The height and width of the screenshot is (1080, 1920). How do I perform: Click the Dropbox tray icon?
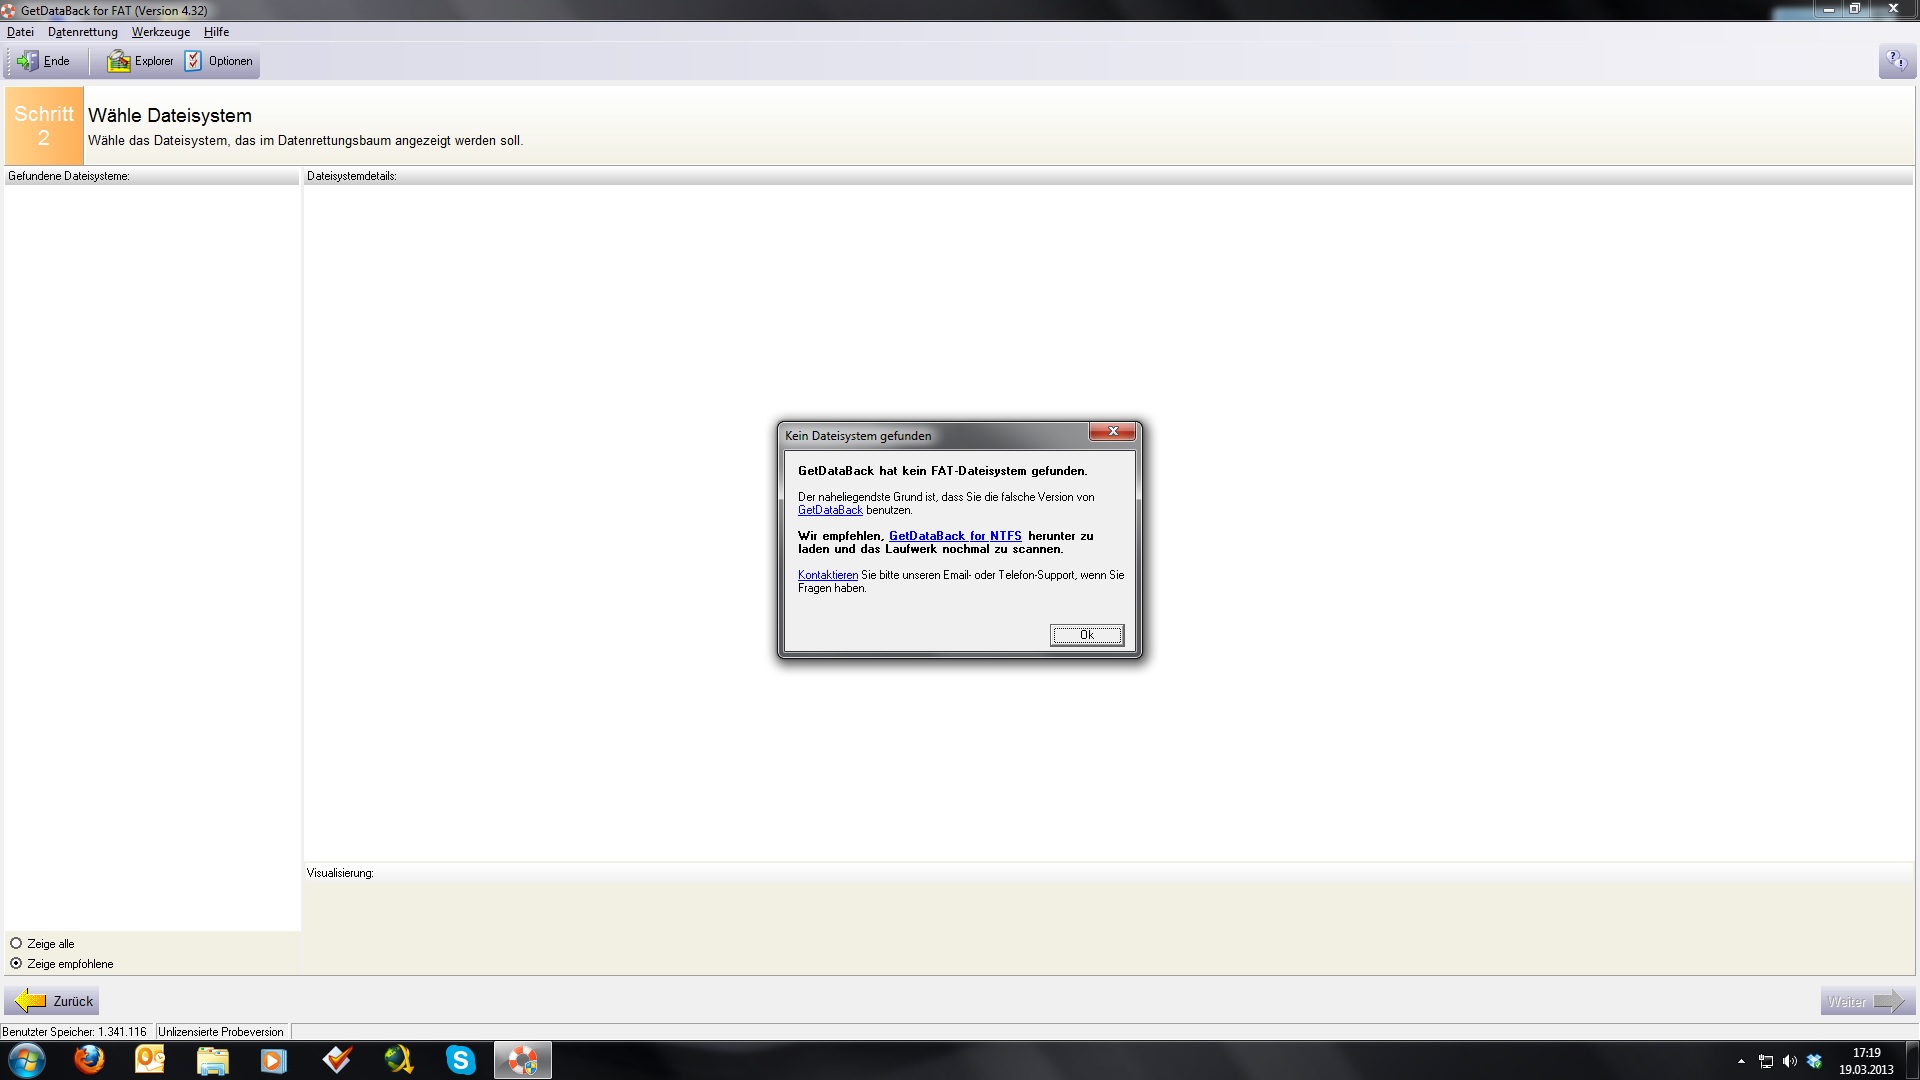point(1815,1062)
